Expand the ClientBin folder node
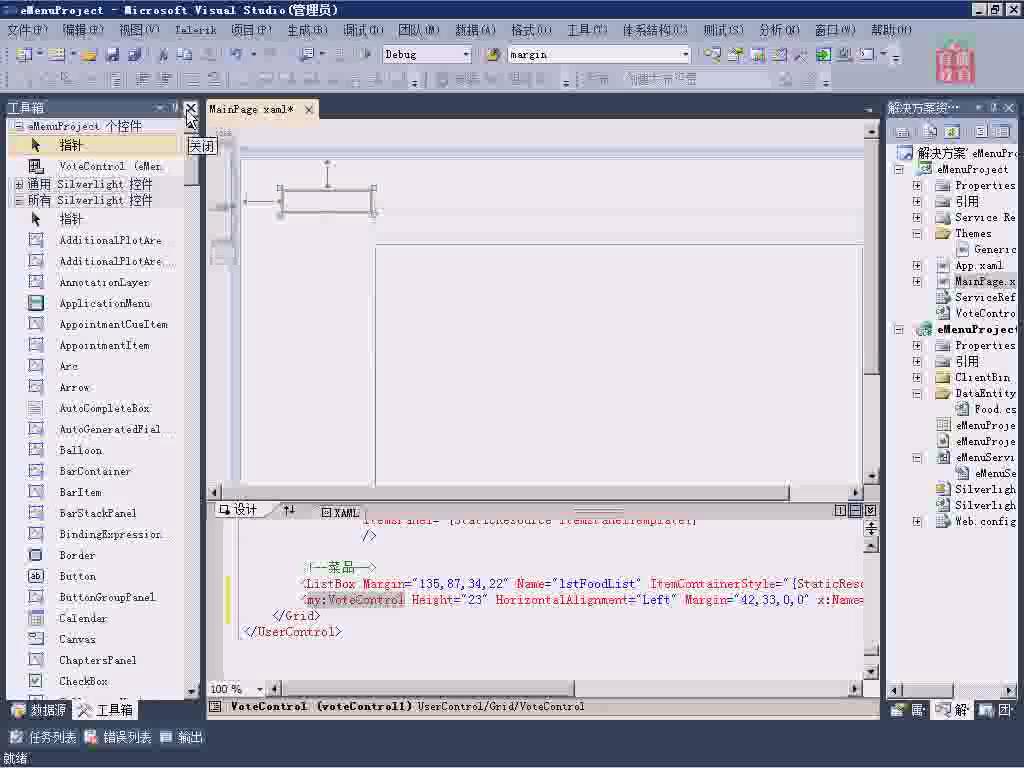This screenshot has width=1024, height=768. 917,377
